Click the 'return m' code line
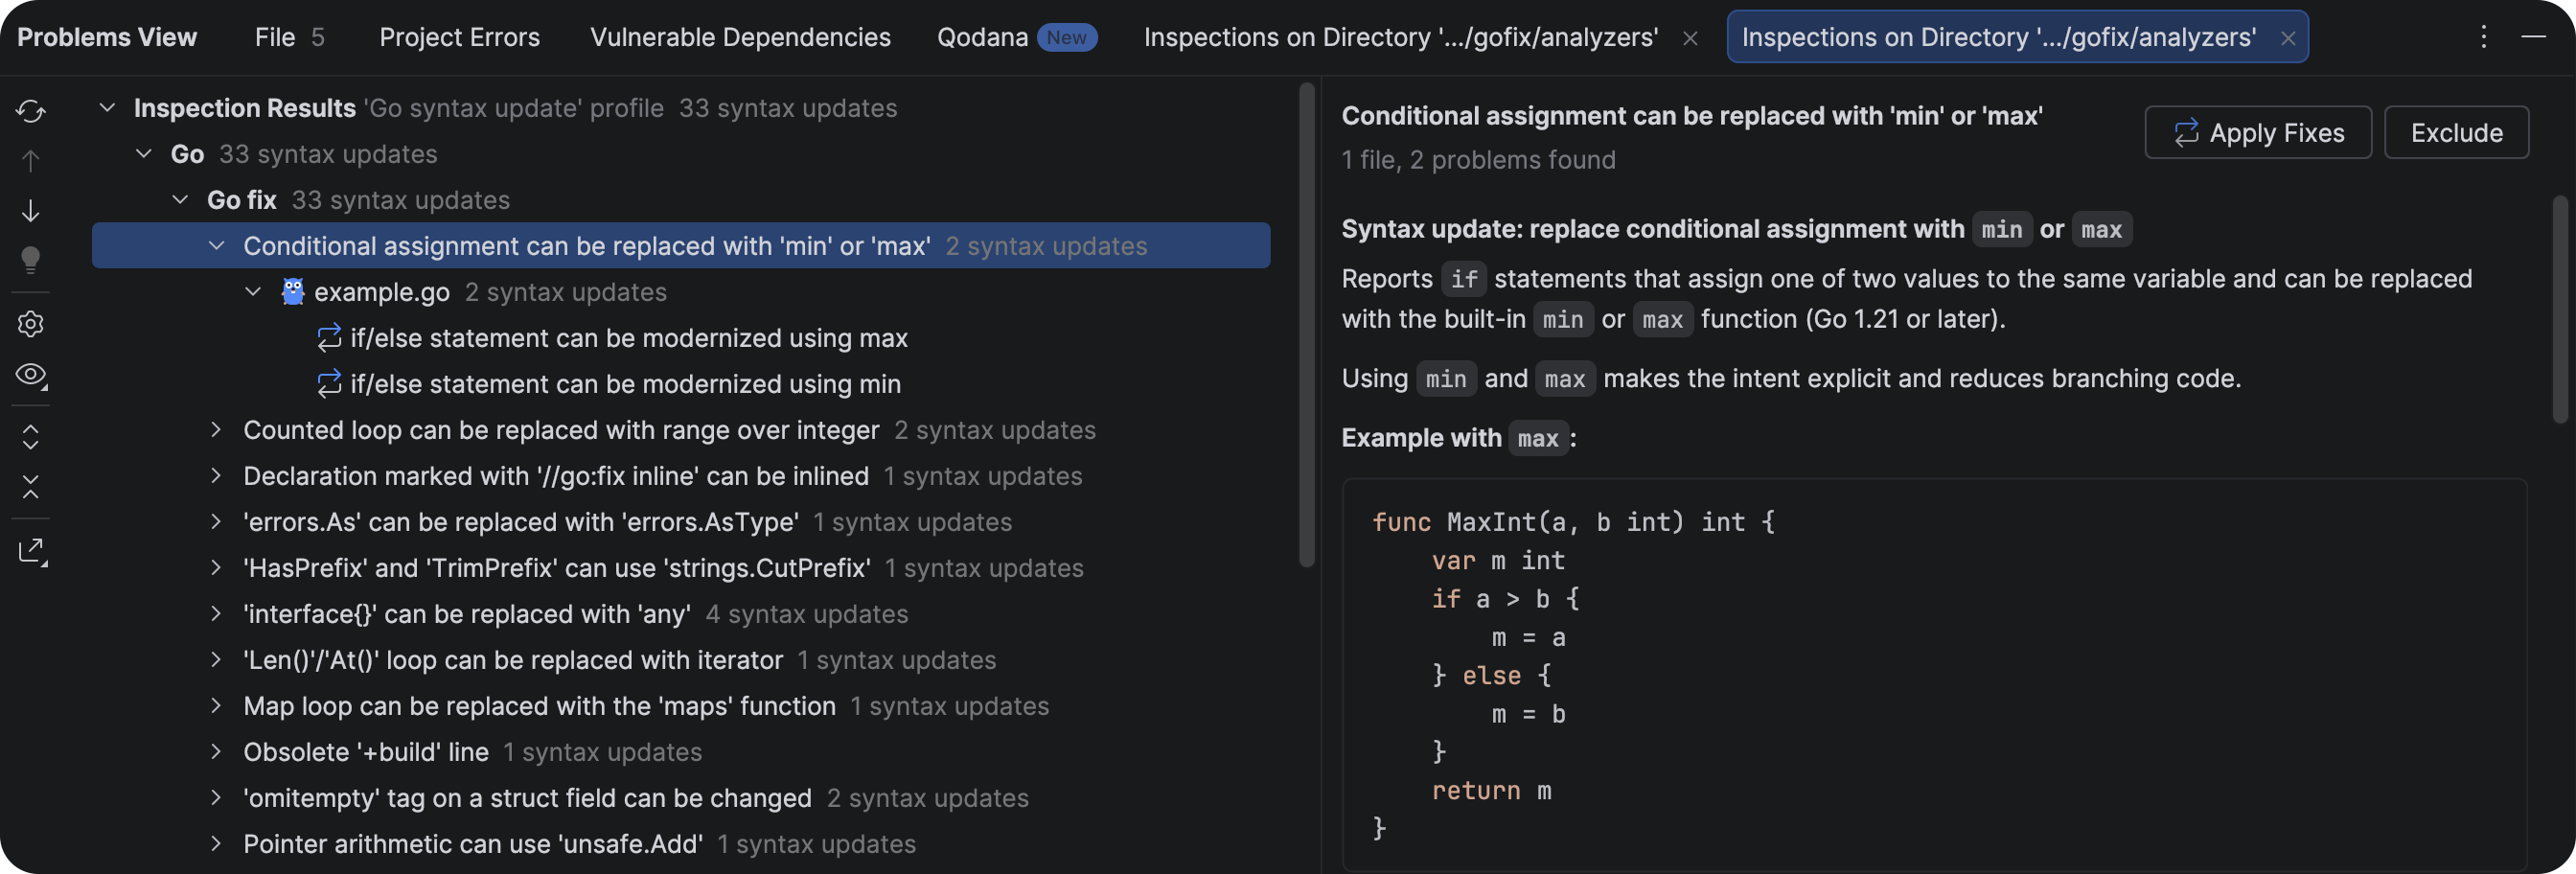Viewport: 2576px width, 874px height. (x=1491, y=791)
